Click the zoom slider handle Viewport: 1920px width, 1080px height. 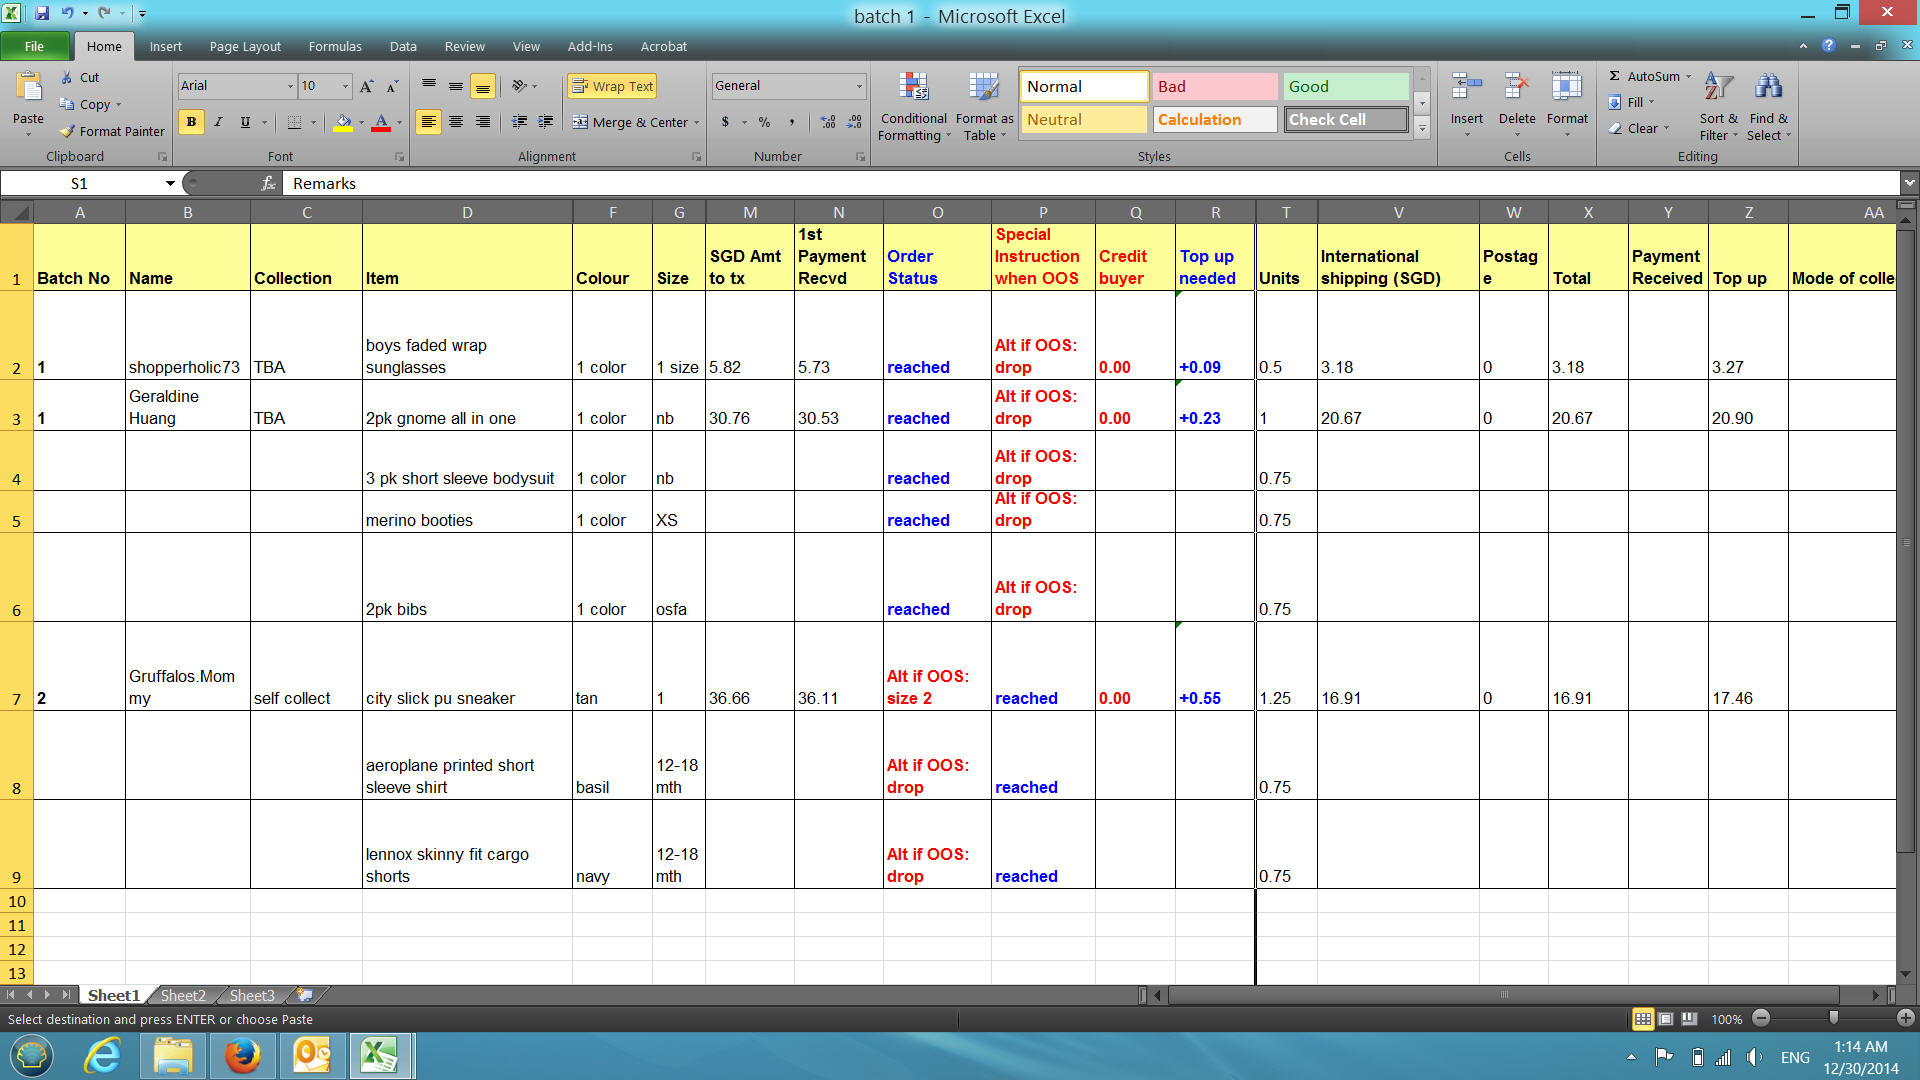(x=1833, y=1018)
